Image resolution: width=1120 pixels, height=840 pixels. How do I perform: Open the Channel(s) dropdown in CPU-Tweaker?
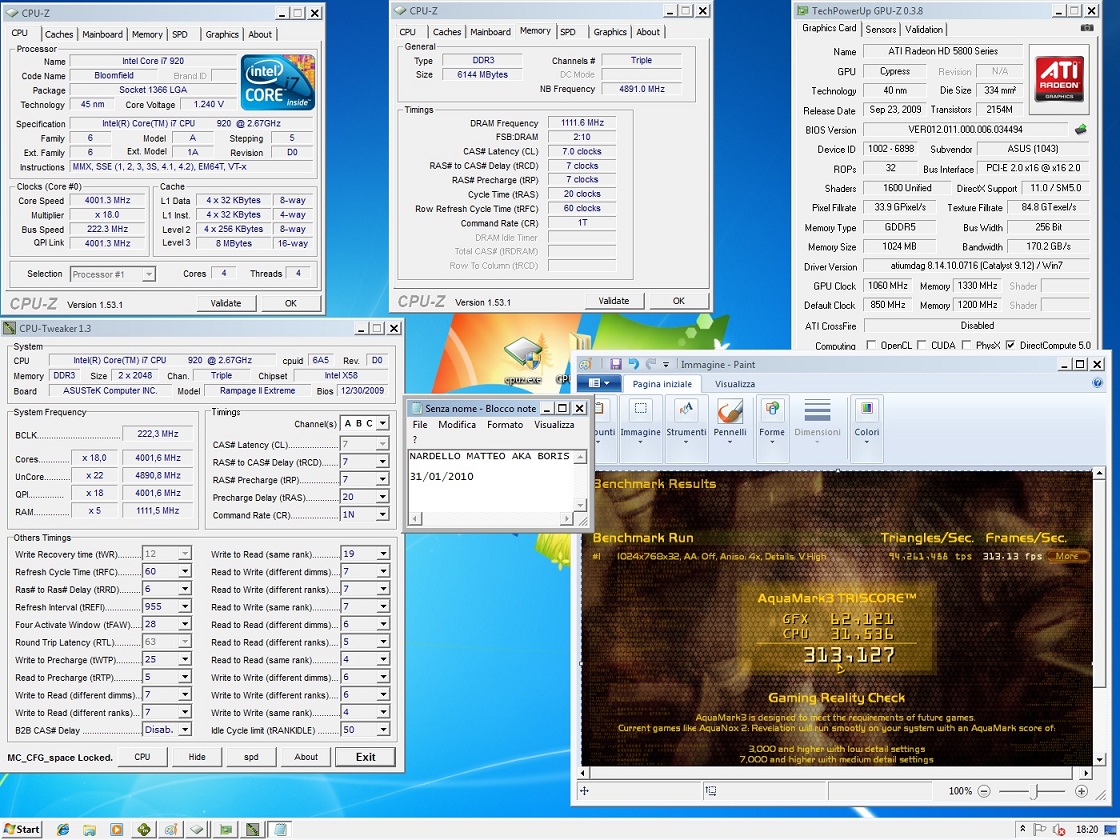click(383, 424)
